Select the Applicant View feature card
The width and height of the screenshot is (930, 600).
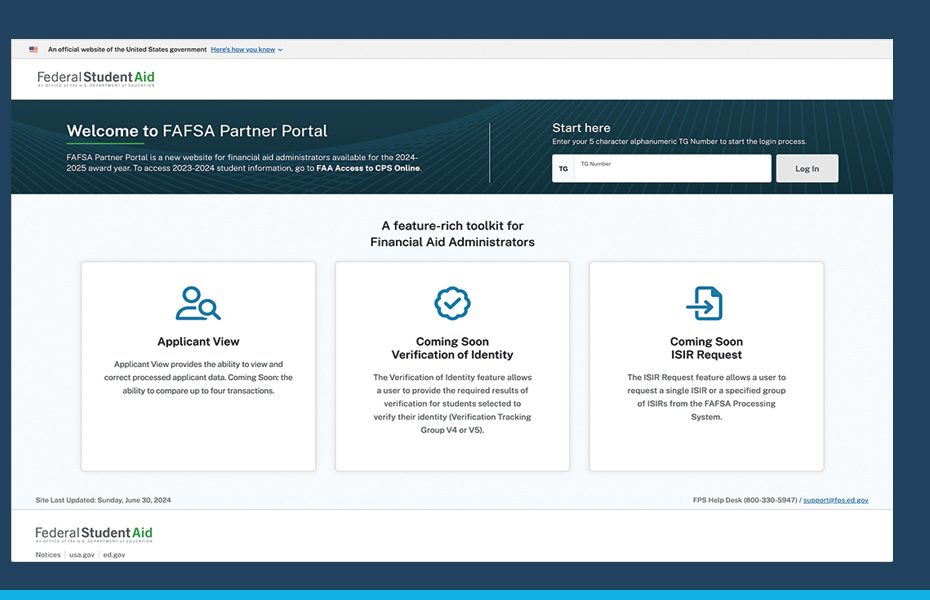coord(198,365)
